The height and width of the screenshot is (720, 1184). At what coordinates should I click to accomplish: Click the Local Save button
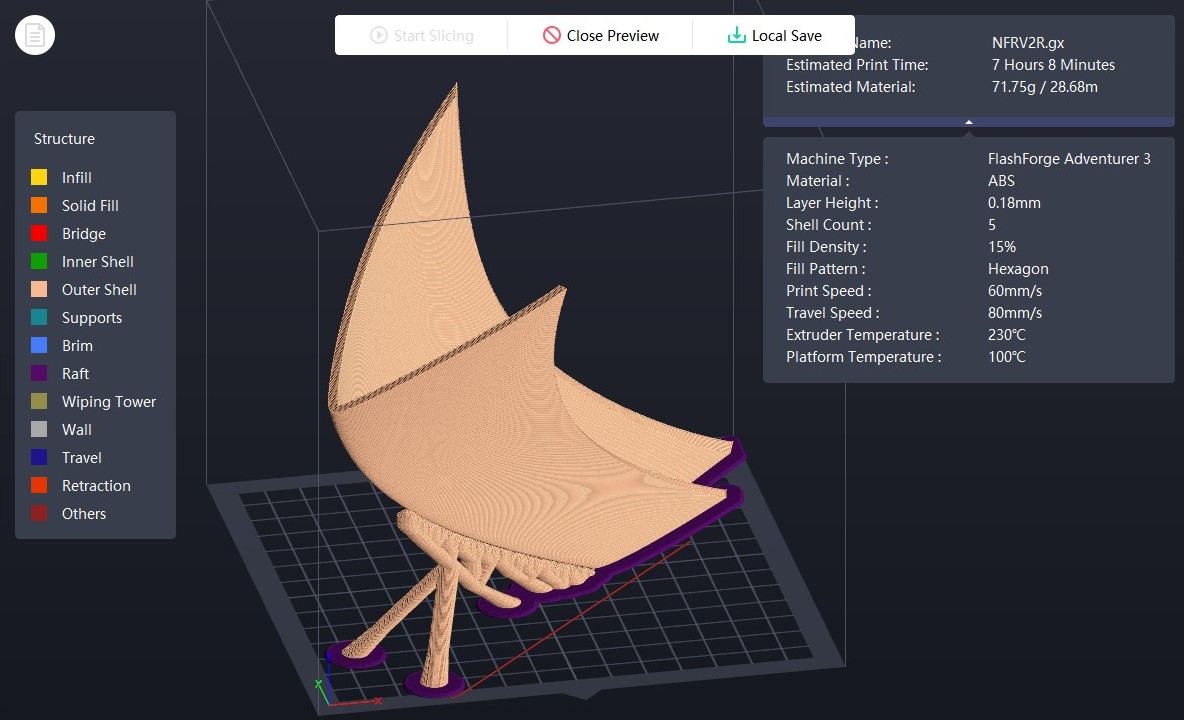pos(774,35)
